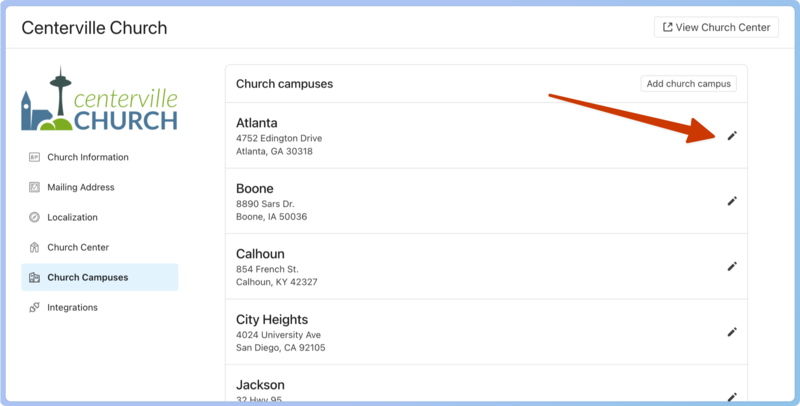Image resolution: width=800 pixels, height=406 pixels.
Task: Click the City Heights edit pencil
Action: [x=732, y=332]
